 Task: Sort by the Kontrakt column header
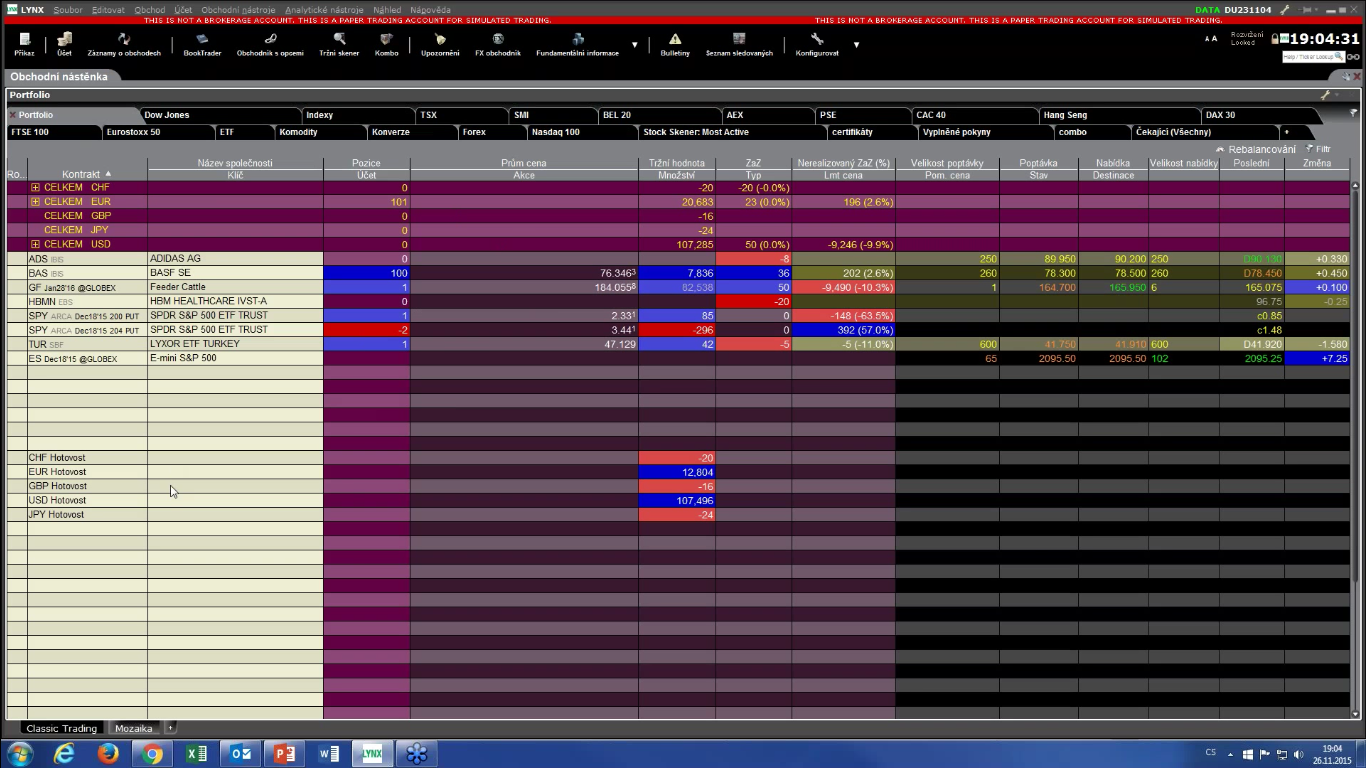point(87,174)
